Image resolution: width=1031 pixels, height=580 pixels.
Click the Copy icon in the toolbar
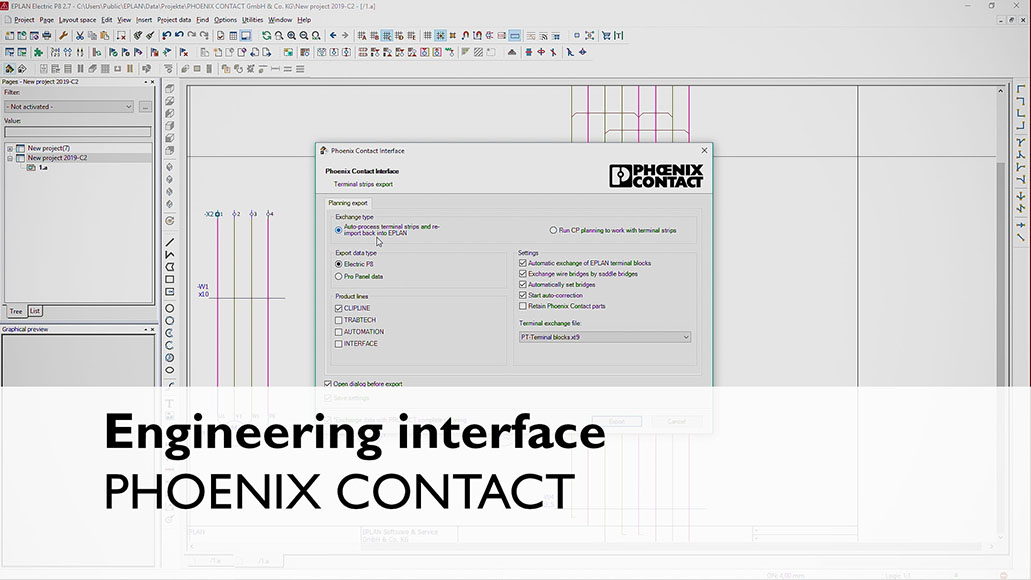tap(92, 36)
